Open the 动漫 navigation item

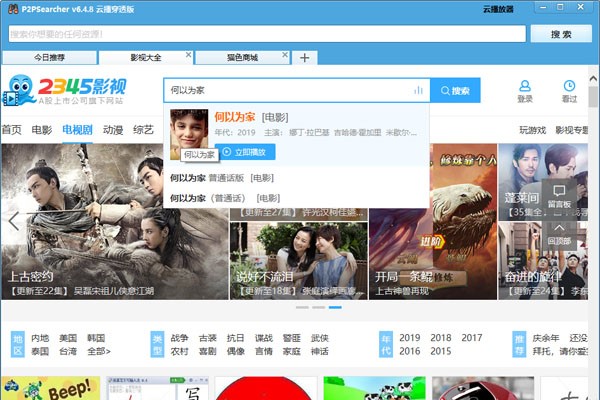click(x=113, y=130)
